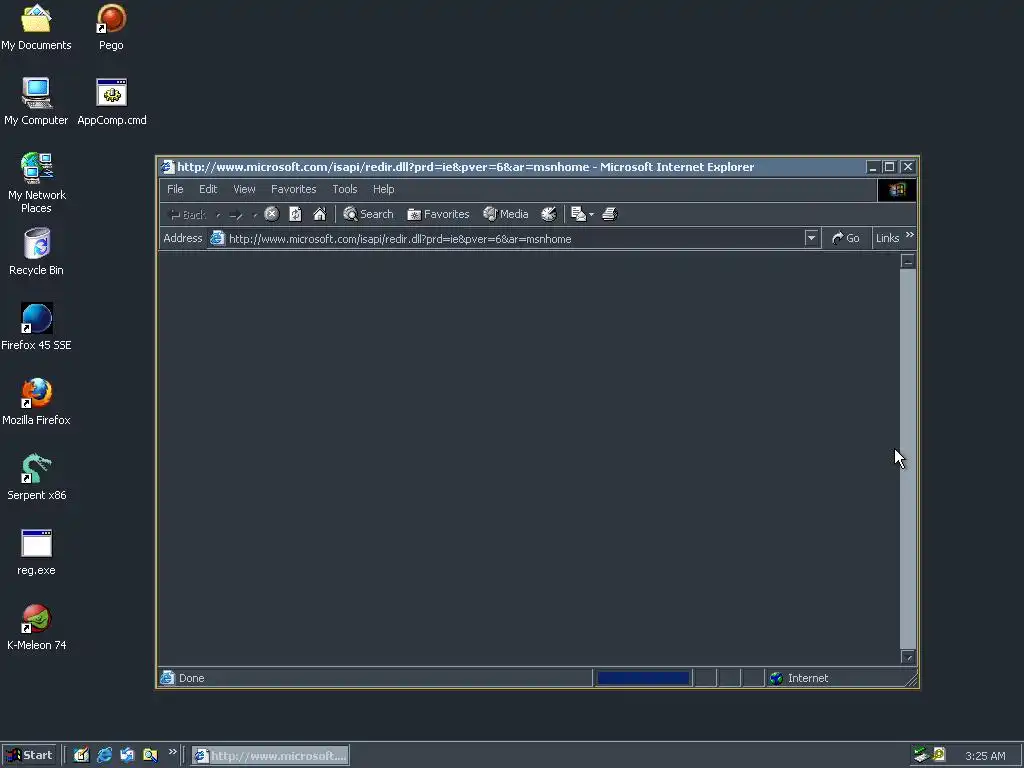Print the page with the printer icon

click(x=609, y=214)
